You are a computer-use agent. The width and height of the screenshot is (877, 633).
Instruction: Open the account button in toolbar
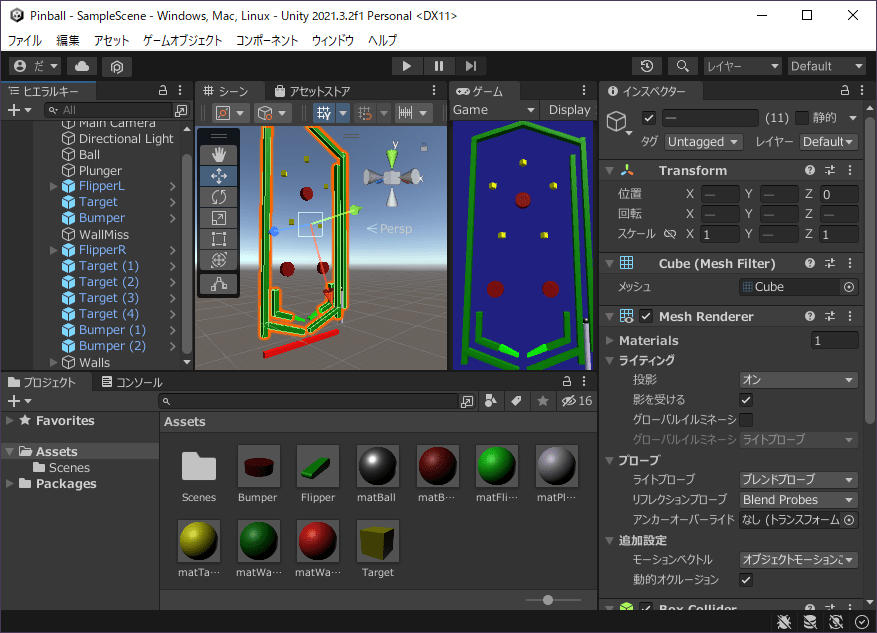pos(36,66)
